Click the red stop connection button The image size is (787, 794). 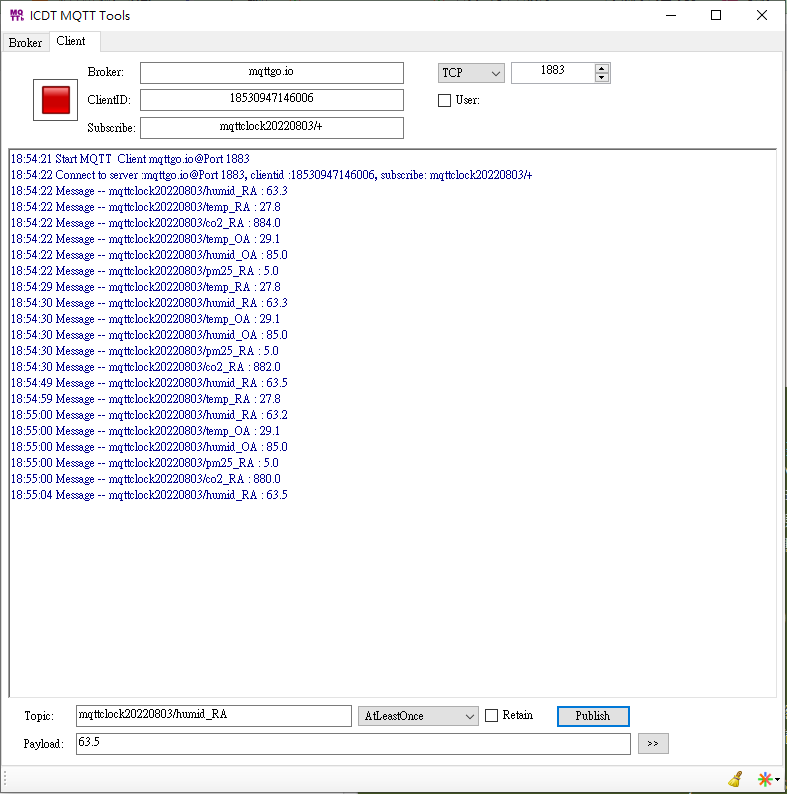pyautogui.click(x=56, y=100)
